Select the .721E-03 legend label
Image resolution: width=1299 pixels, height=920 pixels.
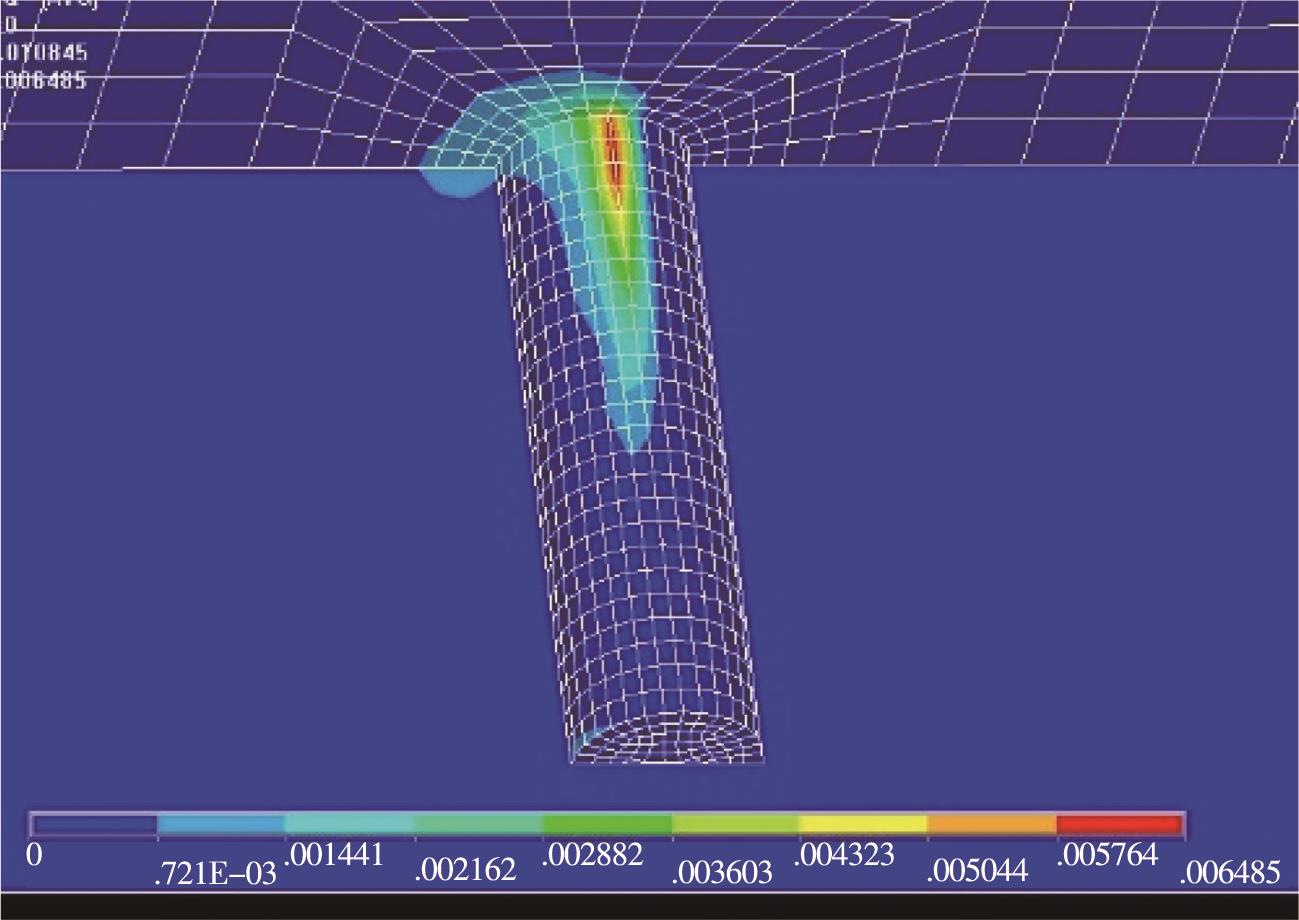tap(215, 876)
